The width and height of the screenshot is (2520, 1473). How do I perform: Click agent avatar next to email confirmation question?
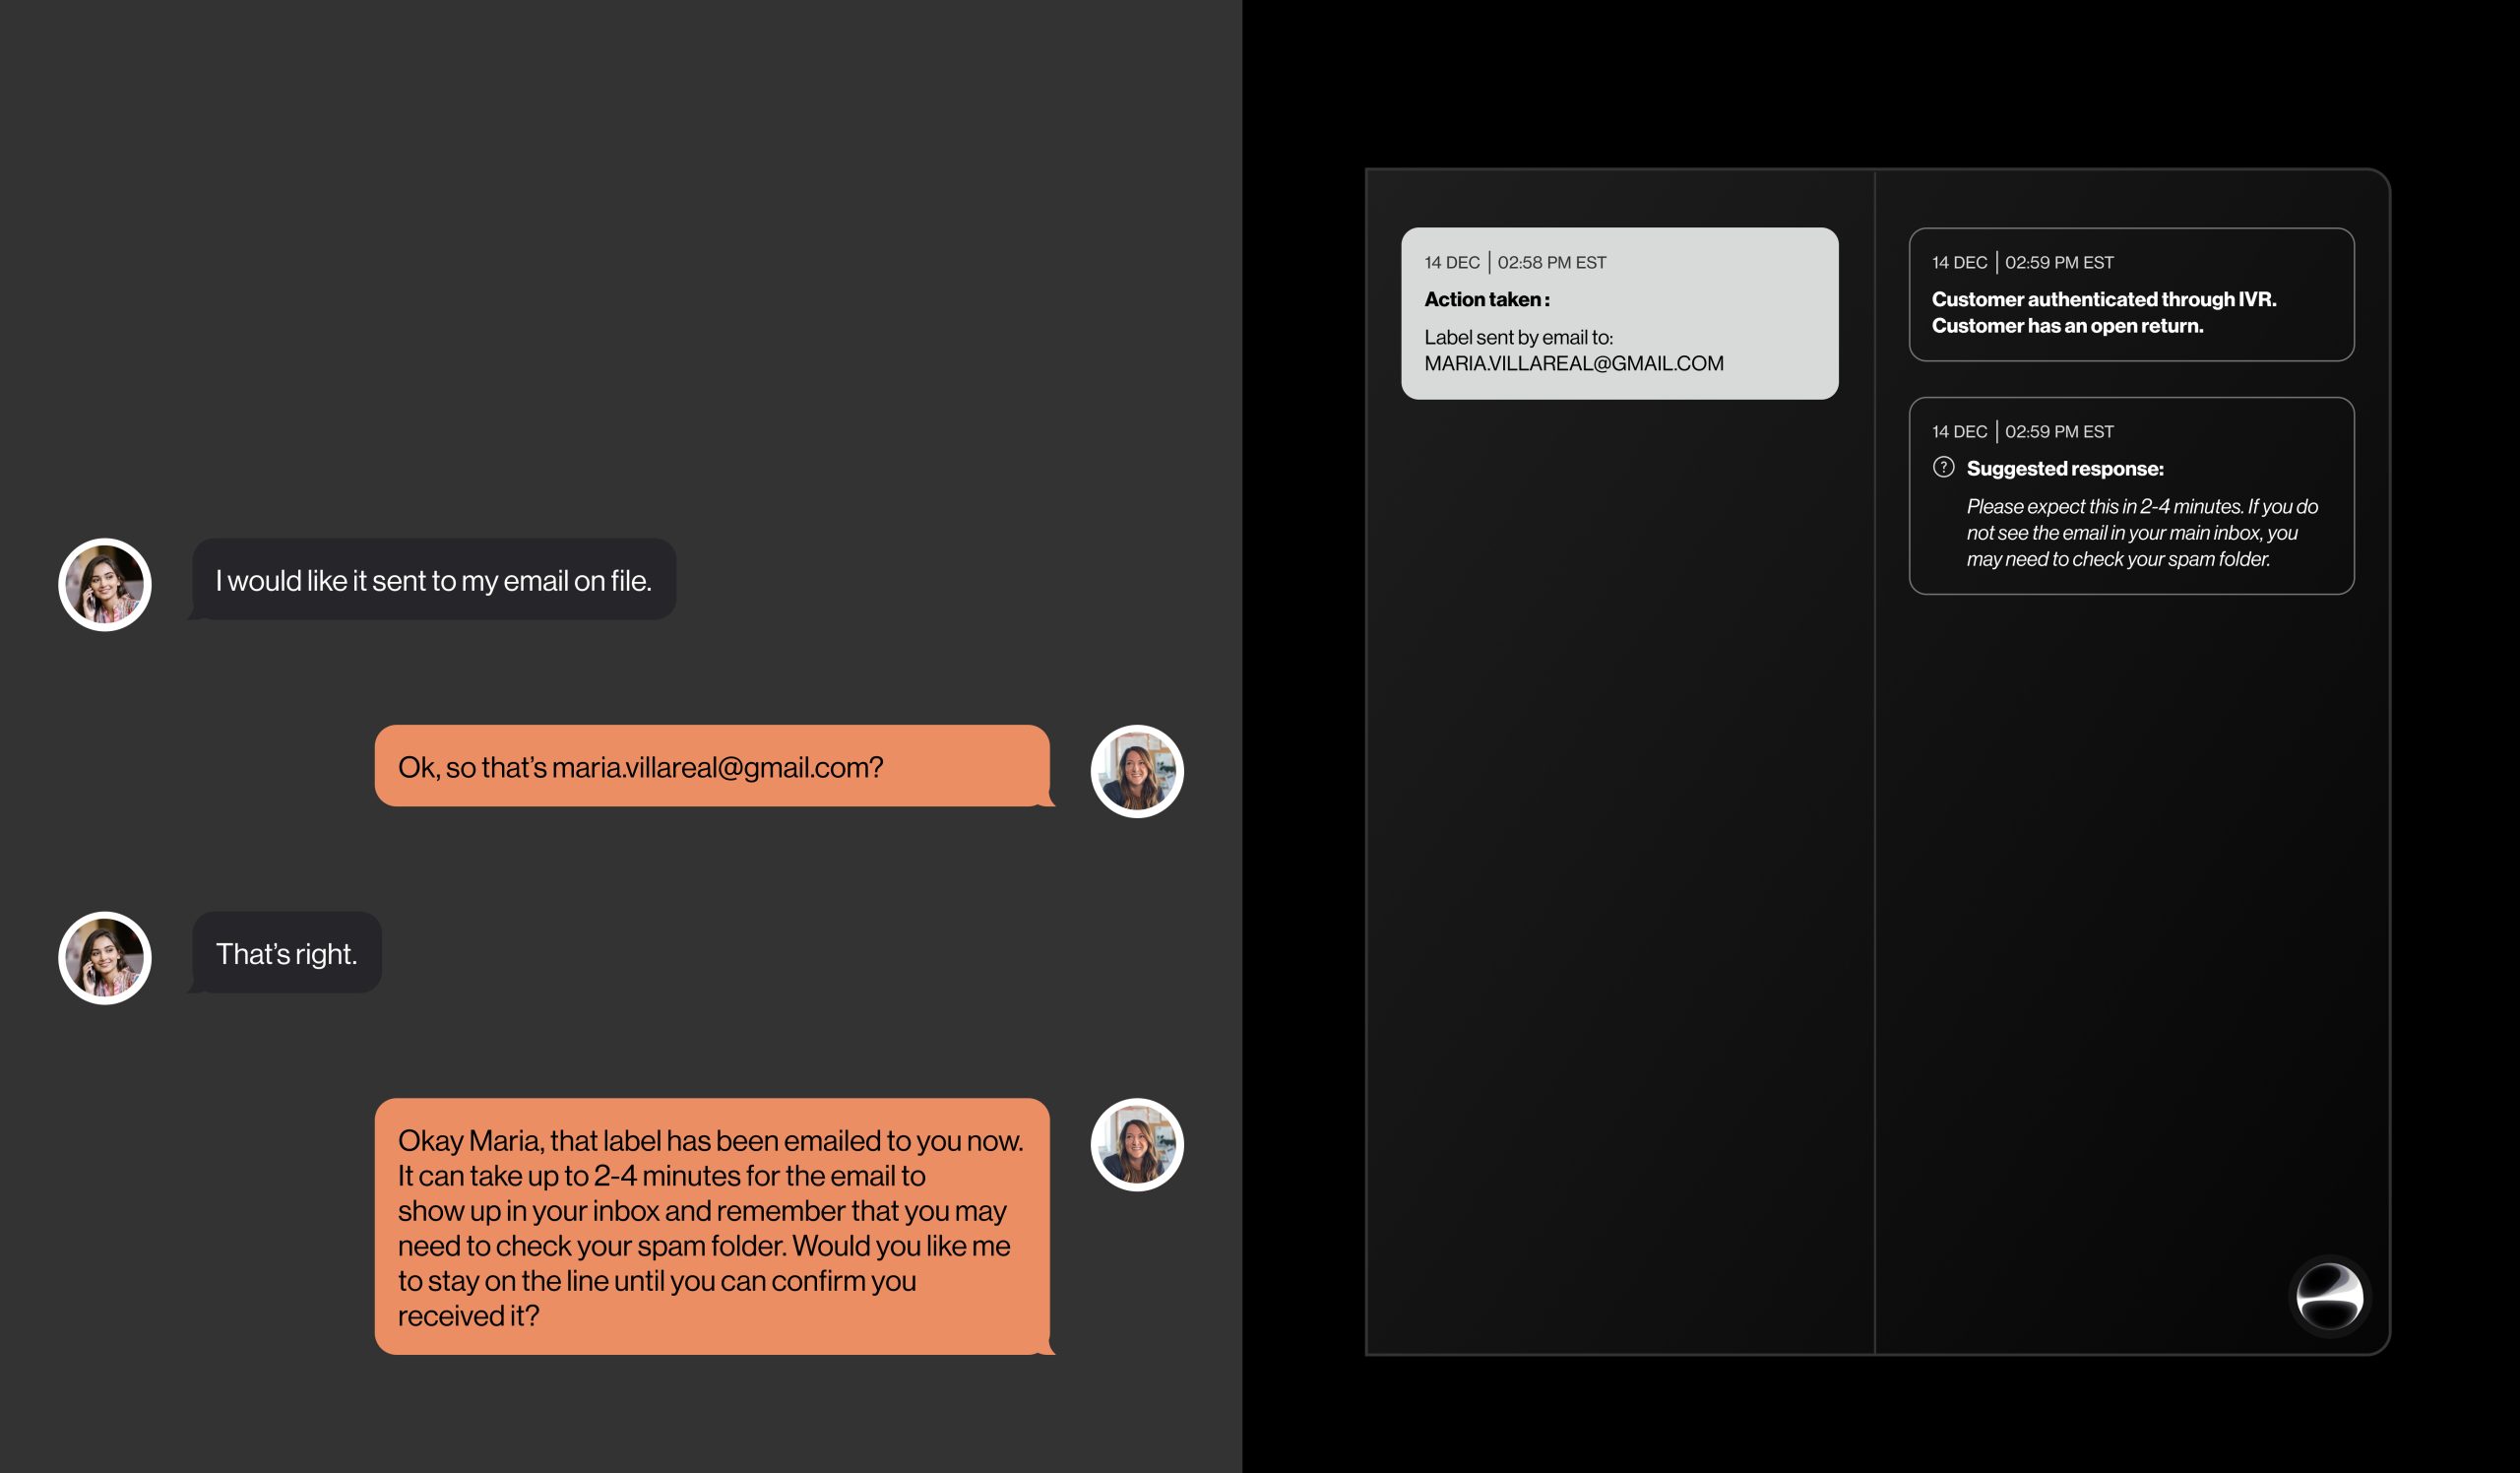tap(1136, 771)
